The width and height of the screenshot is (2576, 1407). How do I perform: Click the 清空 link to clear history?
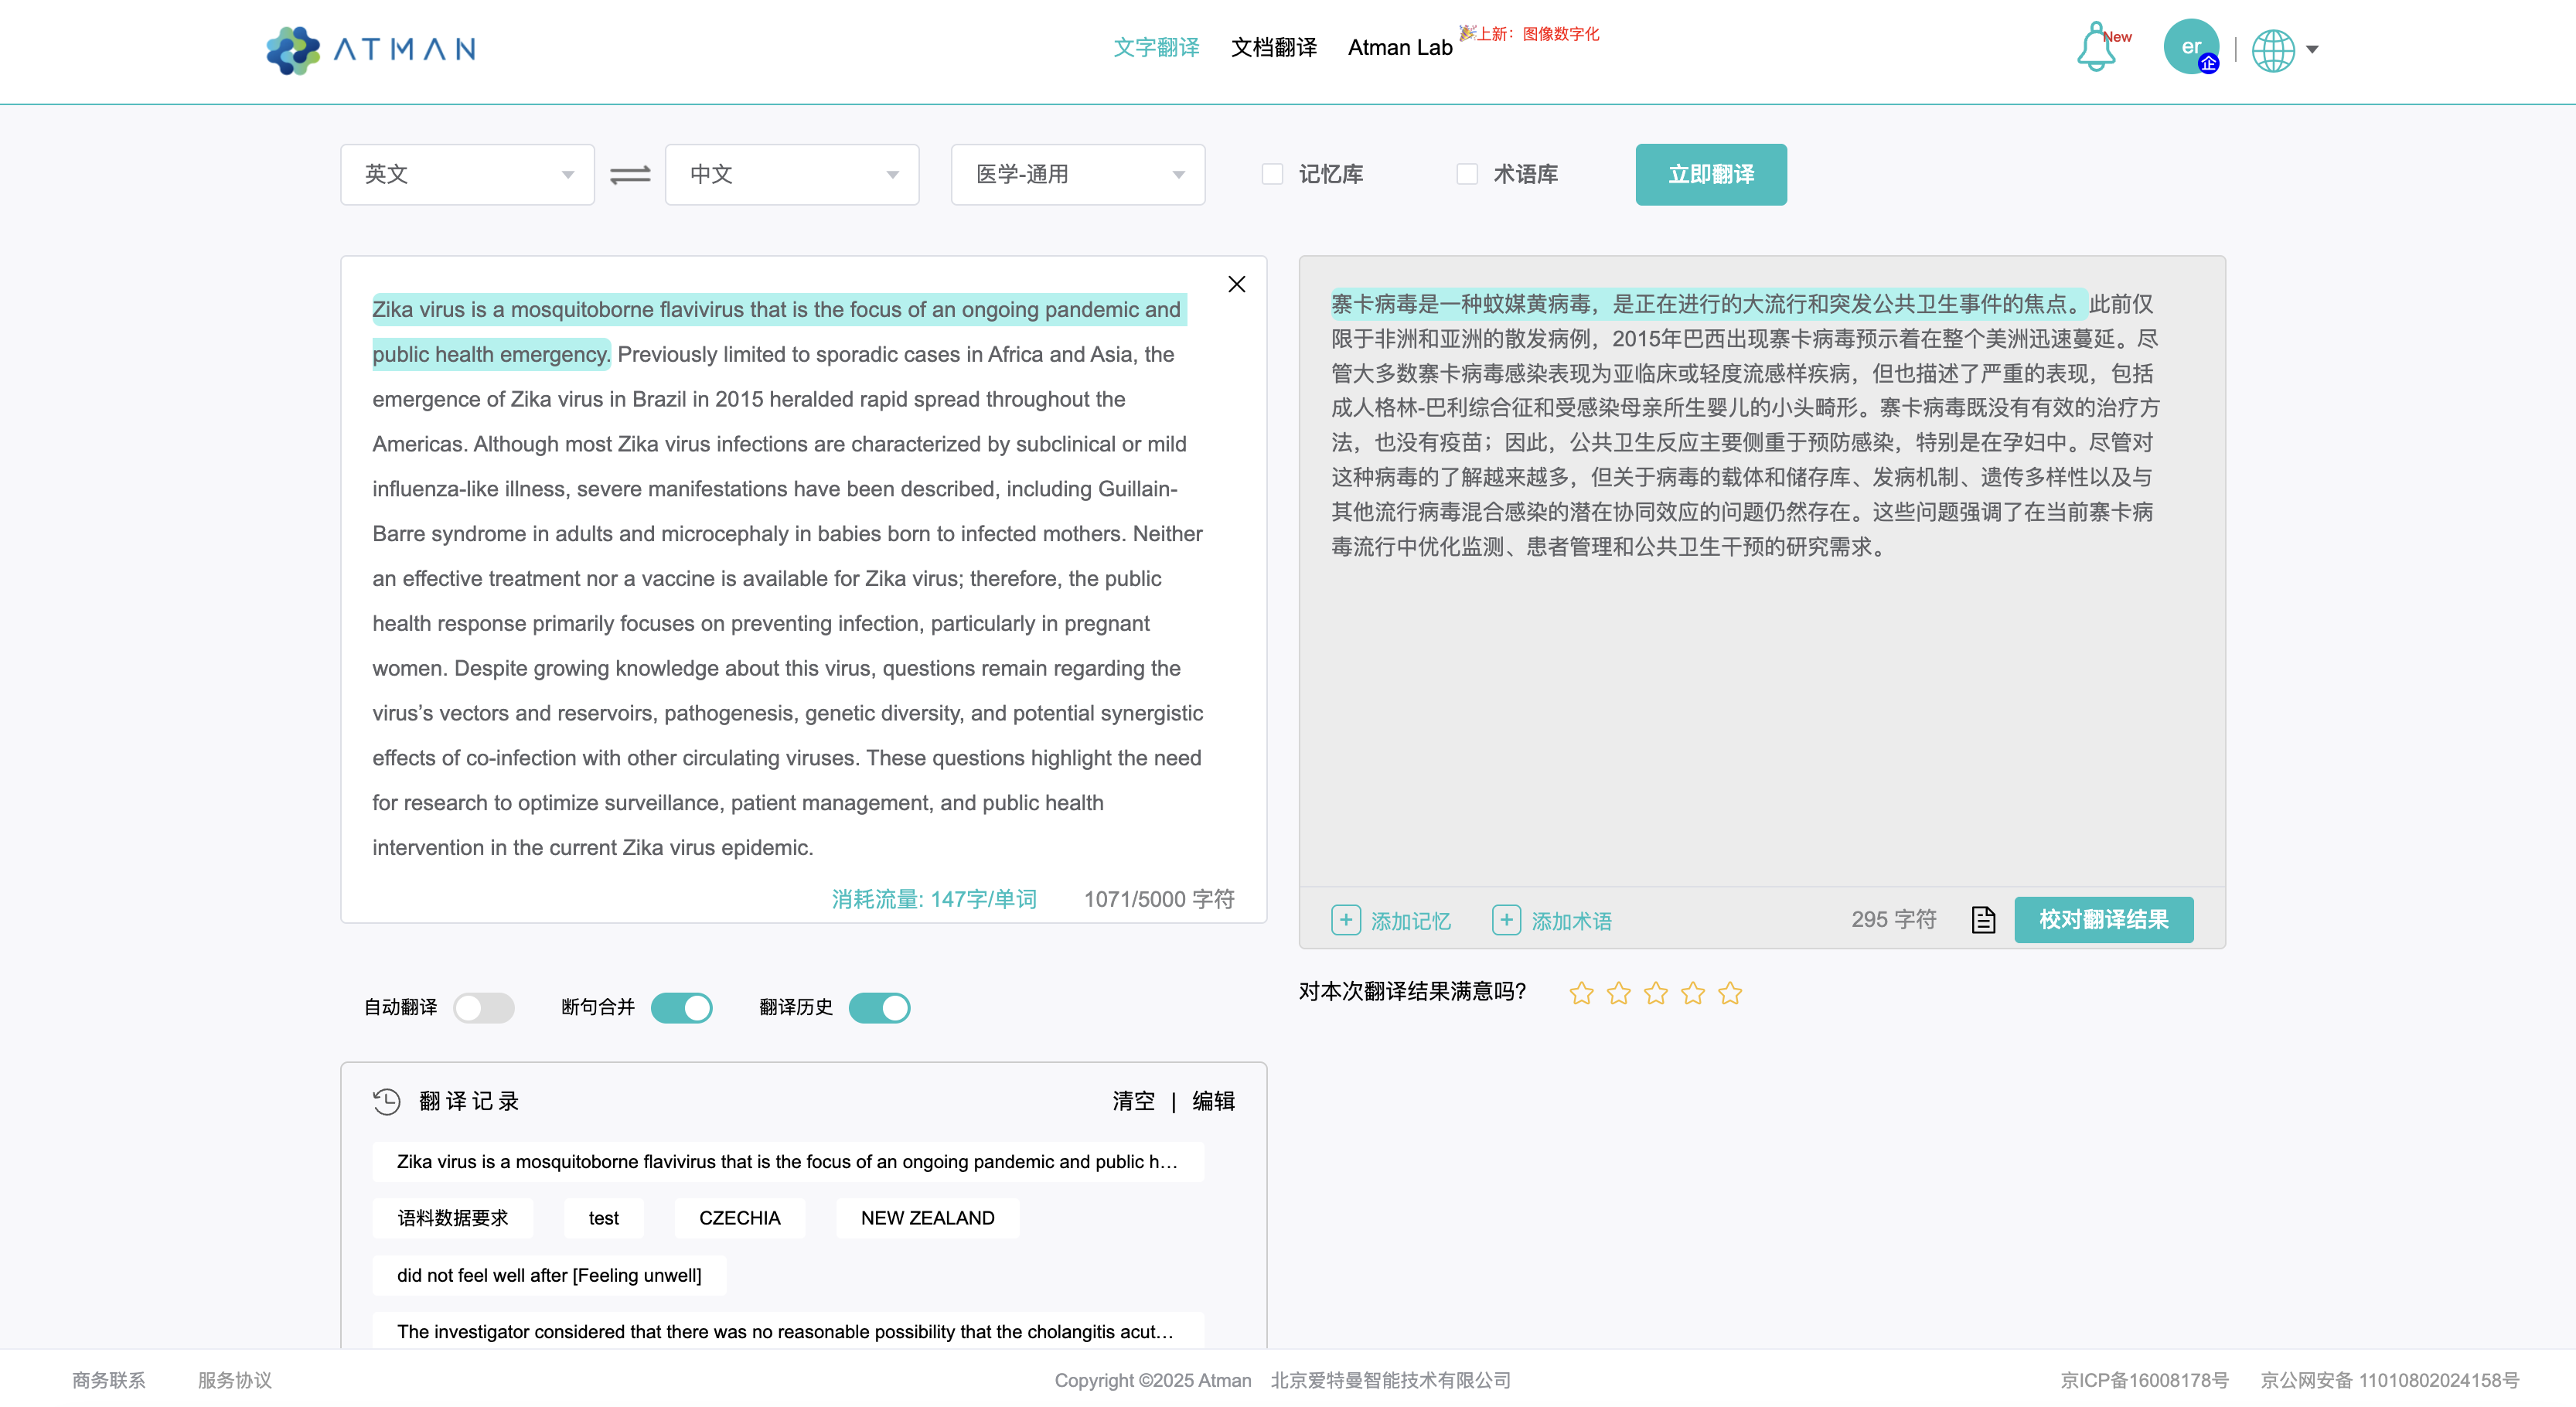coord(1133,1100)
